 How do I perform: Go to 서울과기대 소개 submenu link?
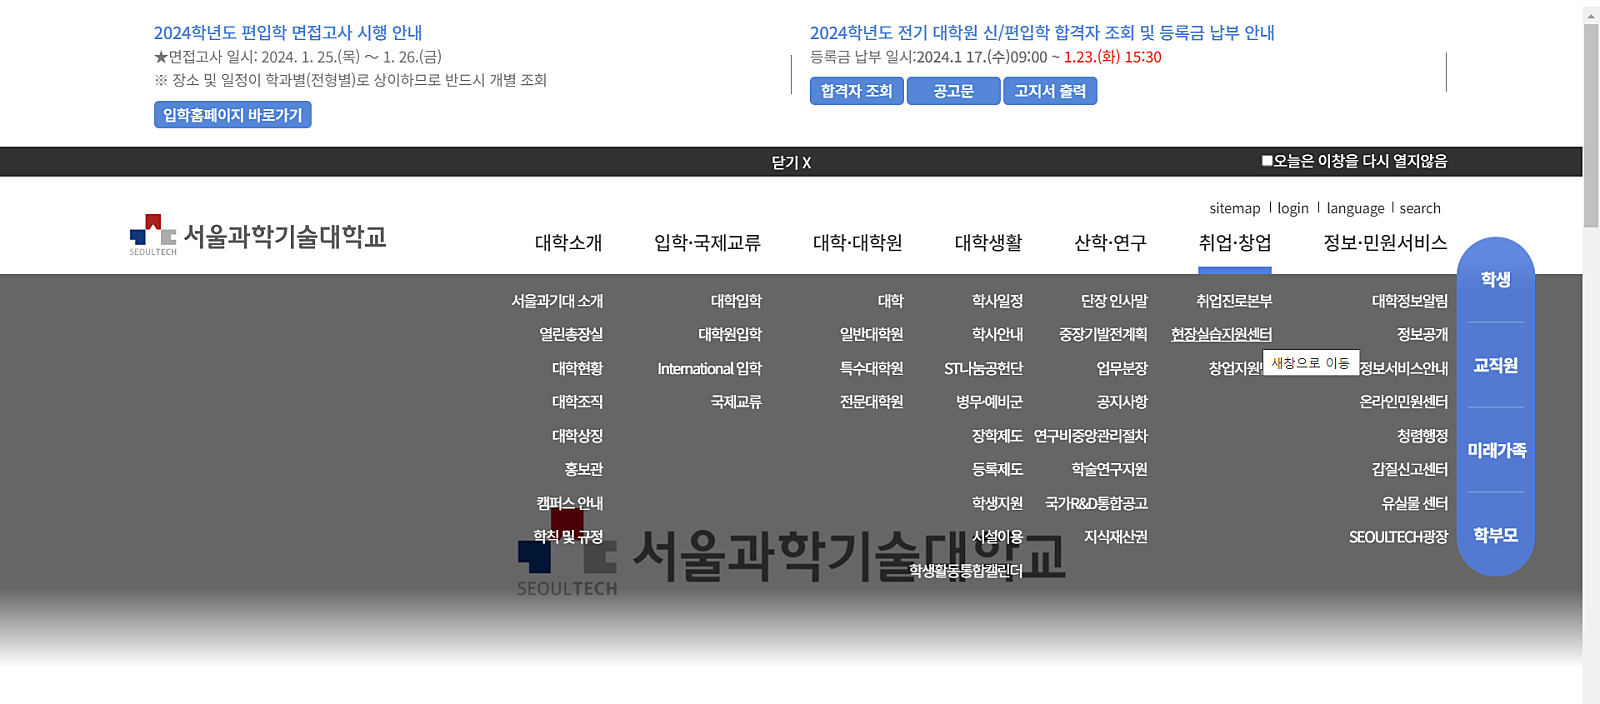coord(557,301)
